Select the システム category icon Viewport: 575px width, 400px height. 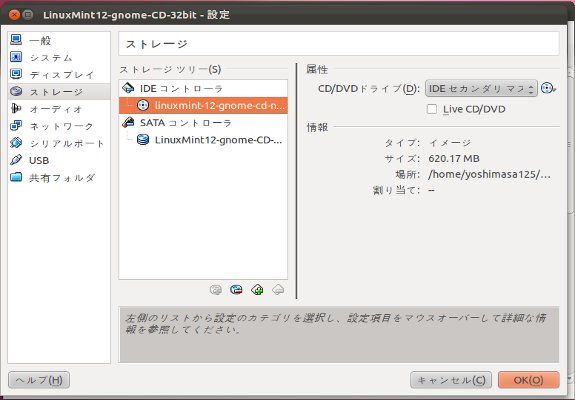16,57
